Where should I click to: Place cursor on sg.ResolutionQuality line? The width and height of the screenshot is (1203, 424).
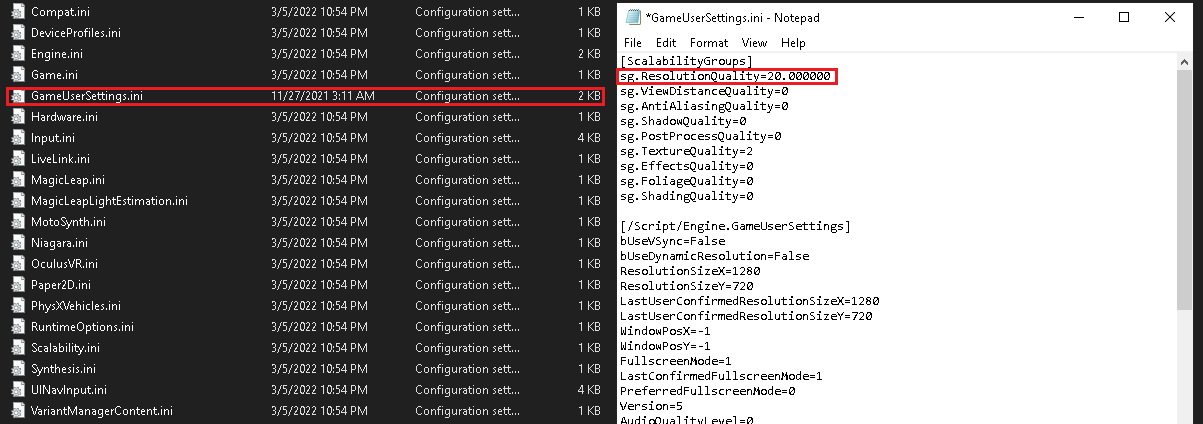tap(725, 77)
